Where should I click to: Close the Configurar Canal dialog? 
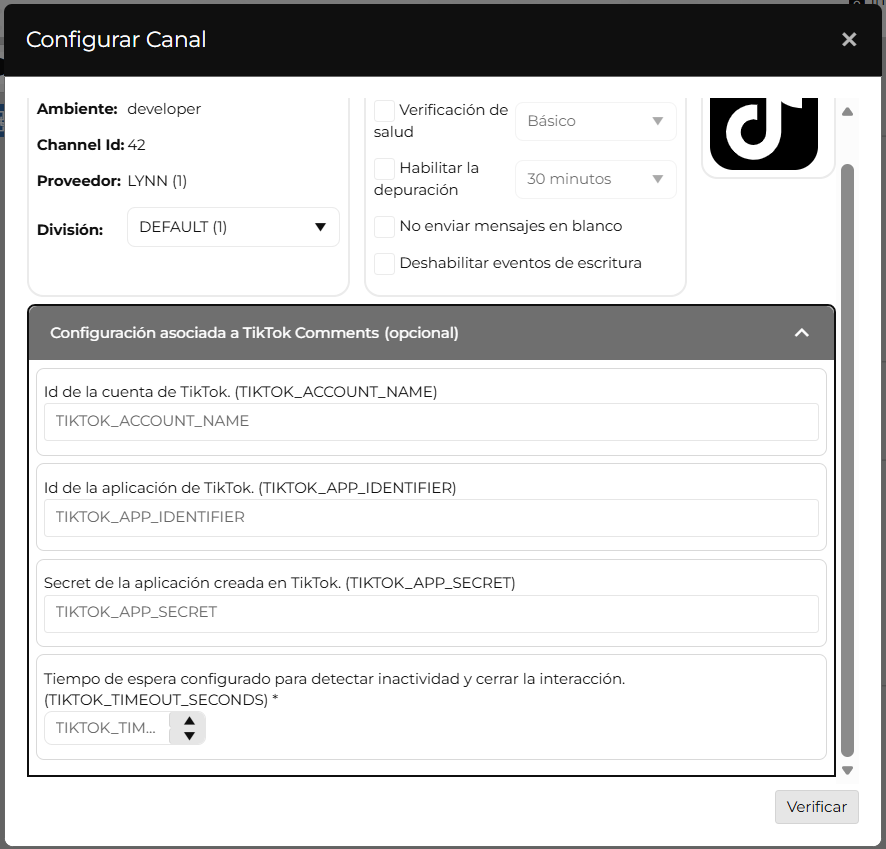tap(849, 40)
